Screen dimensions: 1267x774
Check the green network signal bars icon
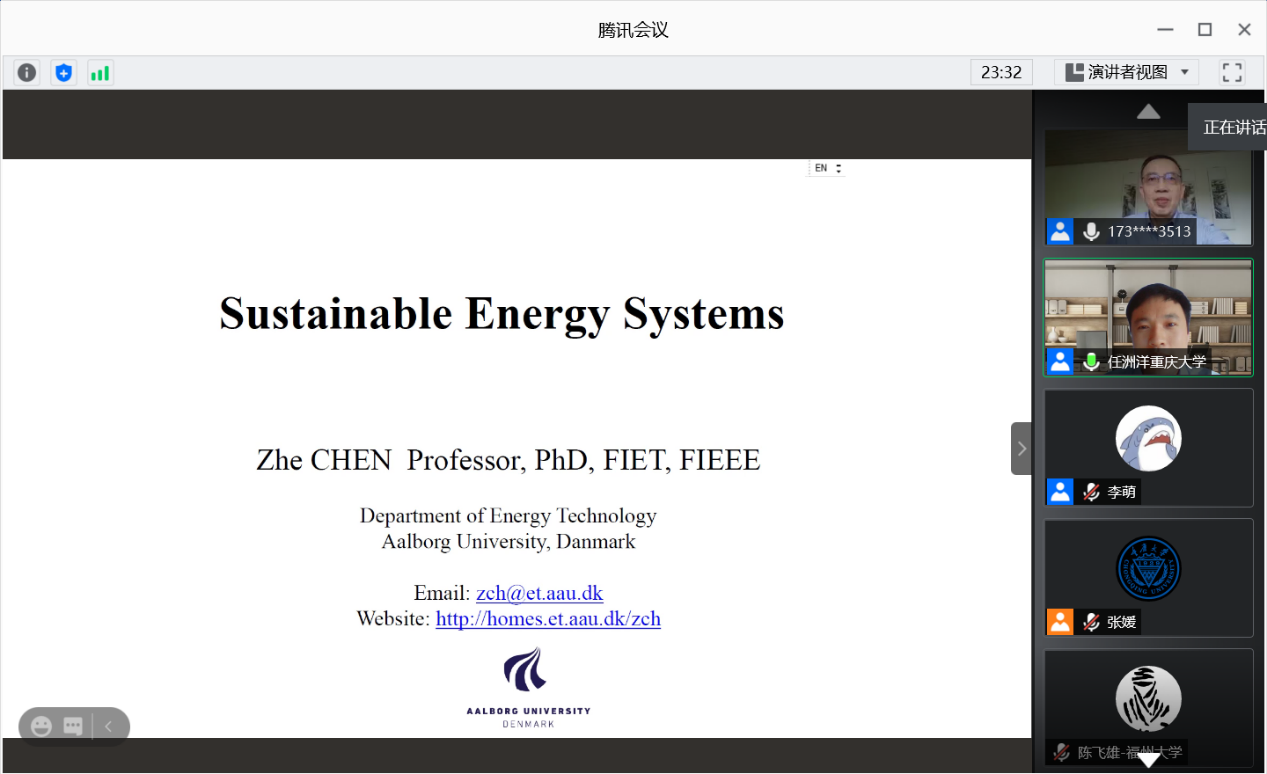tap(100, 72)
